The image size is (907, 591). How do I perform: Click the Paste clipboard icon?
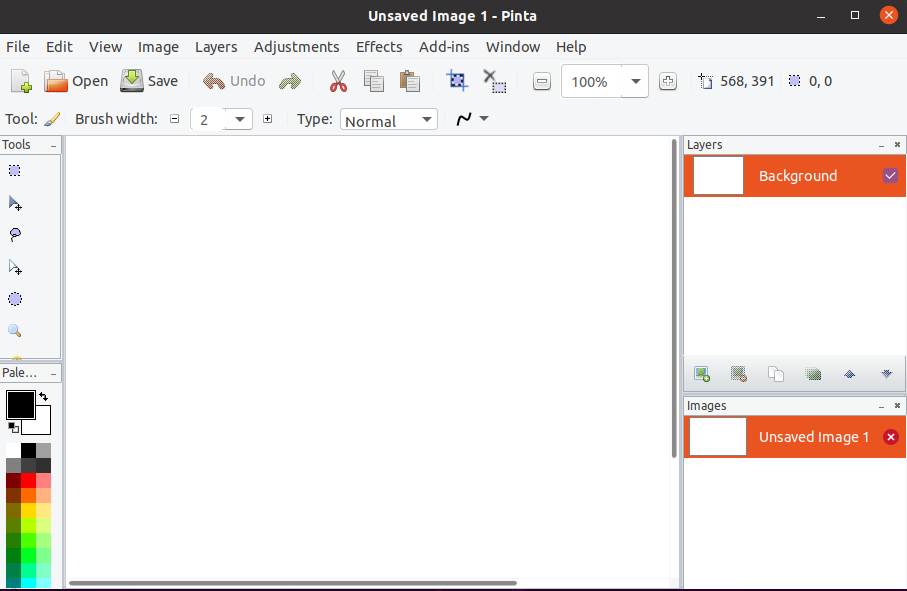(410, 81)
